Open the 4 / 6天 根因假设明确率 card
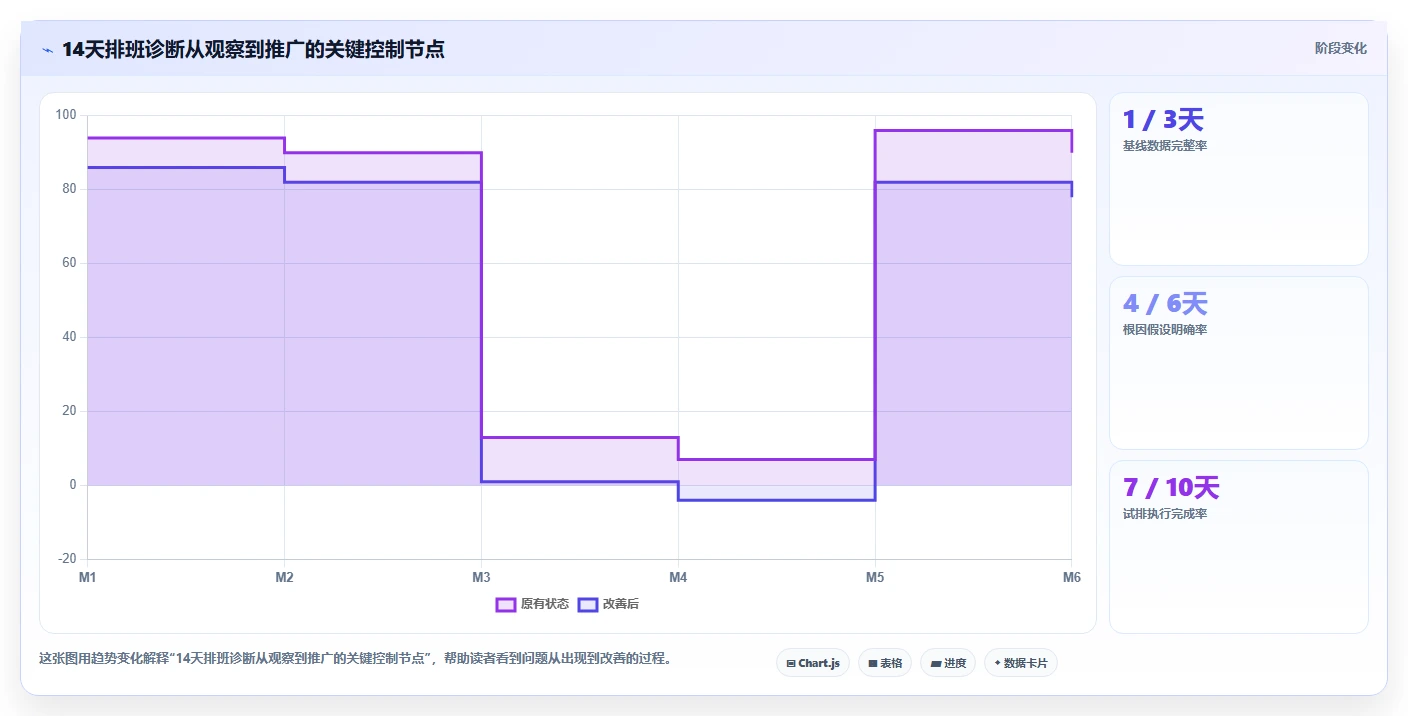Screen dimensions: 1408x716 pos(1238,363)
